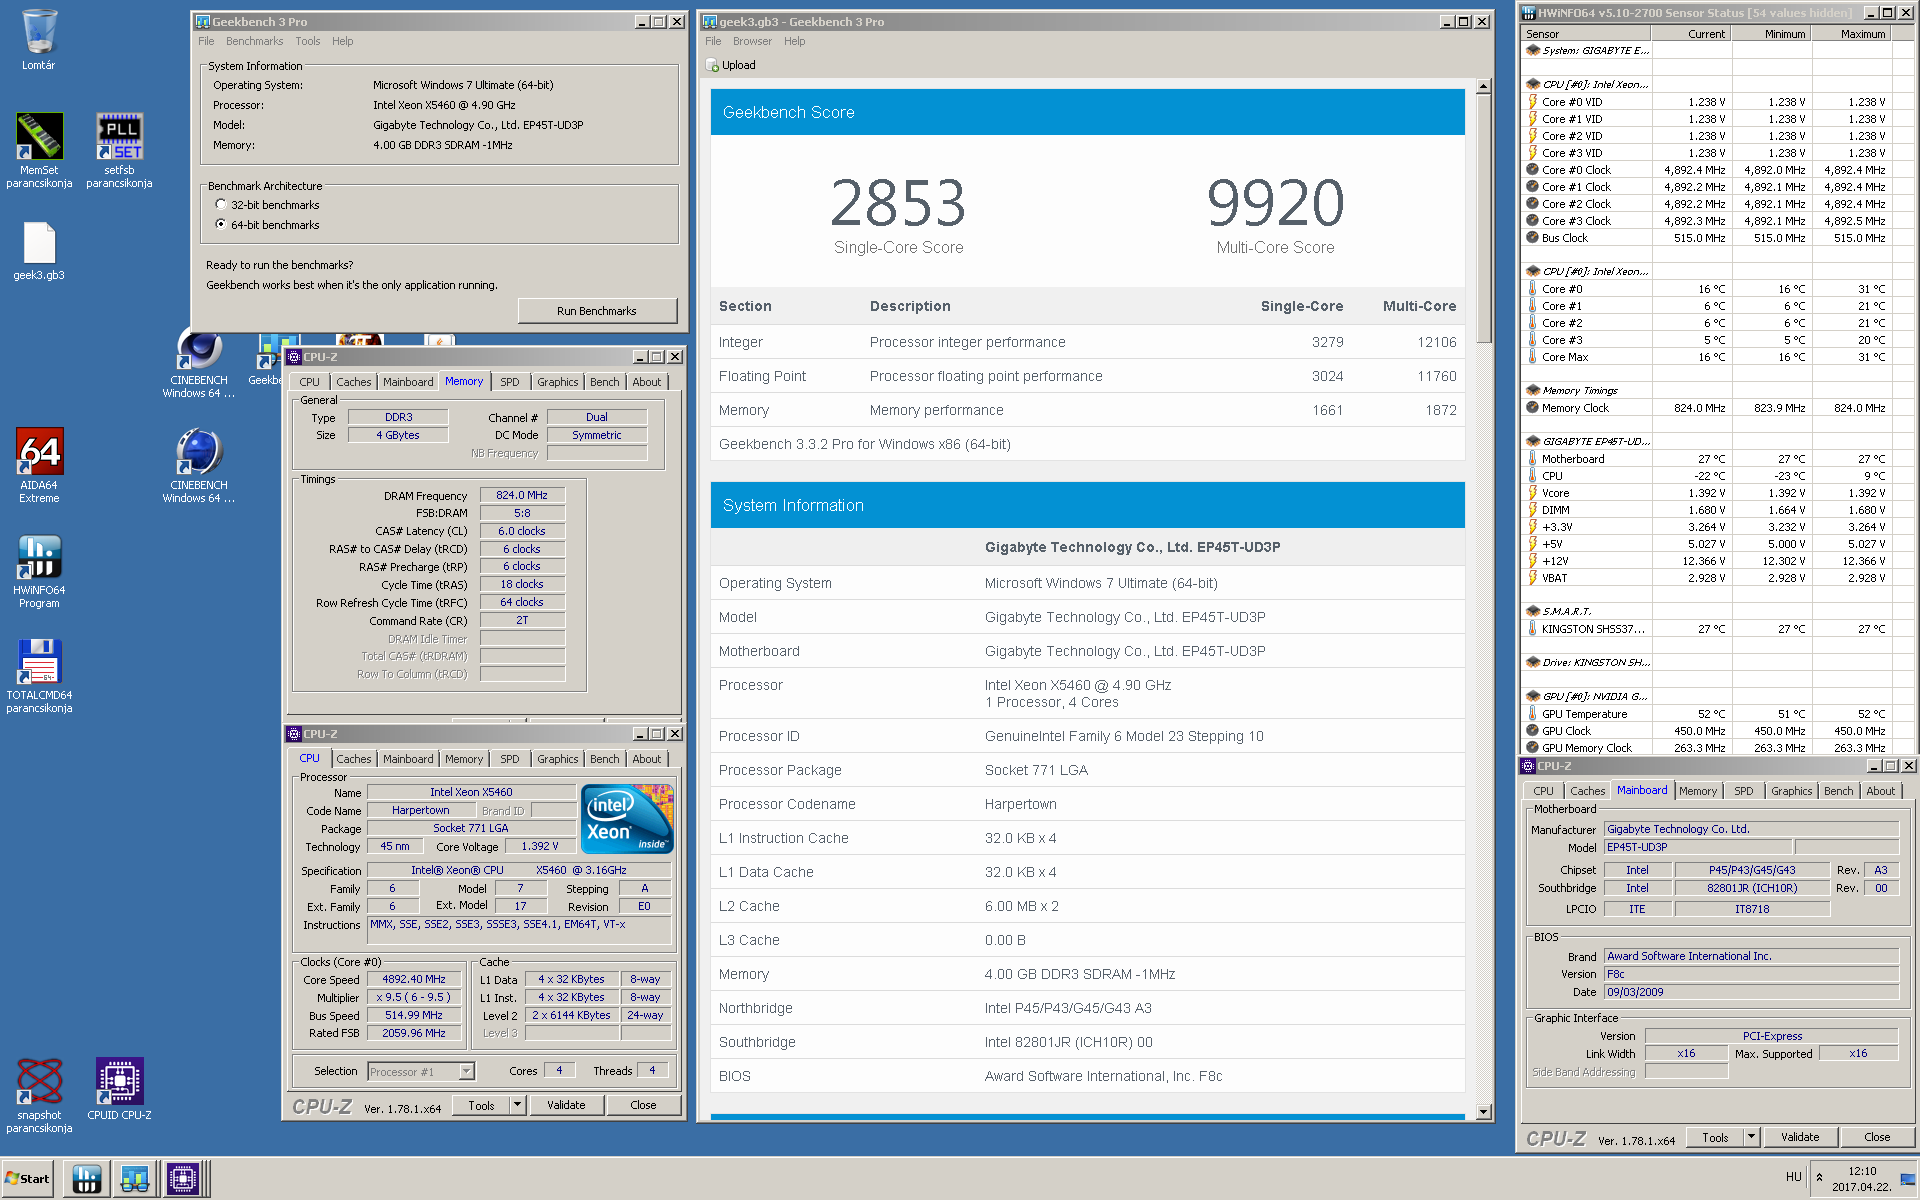Click the Maximum column header in HWiNFO
1920x1200 pixels.
click(1852, 33)
